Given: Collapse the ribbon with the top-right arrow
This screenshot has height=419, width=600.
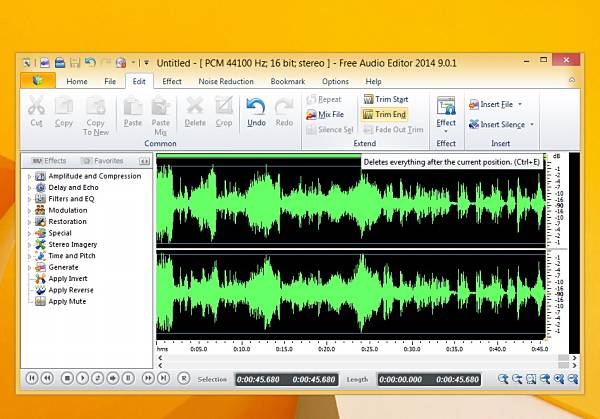Looking at the screenshot, I should point(572,80).
